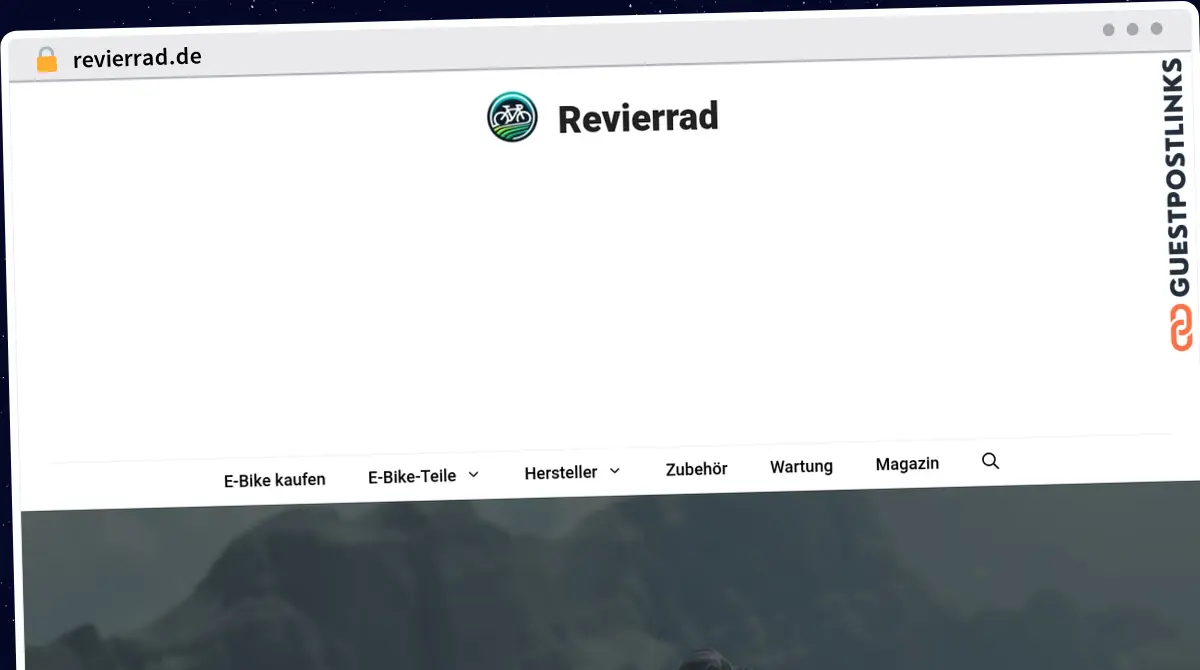The height and width of the screenshot is (670, 1200).
Task: Click the padlock icon in address bar
Action: coord(46,60)
